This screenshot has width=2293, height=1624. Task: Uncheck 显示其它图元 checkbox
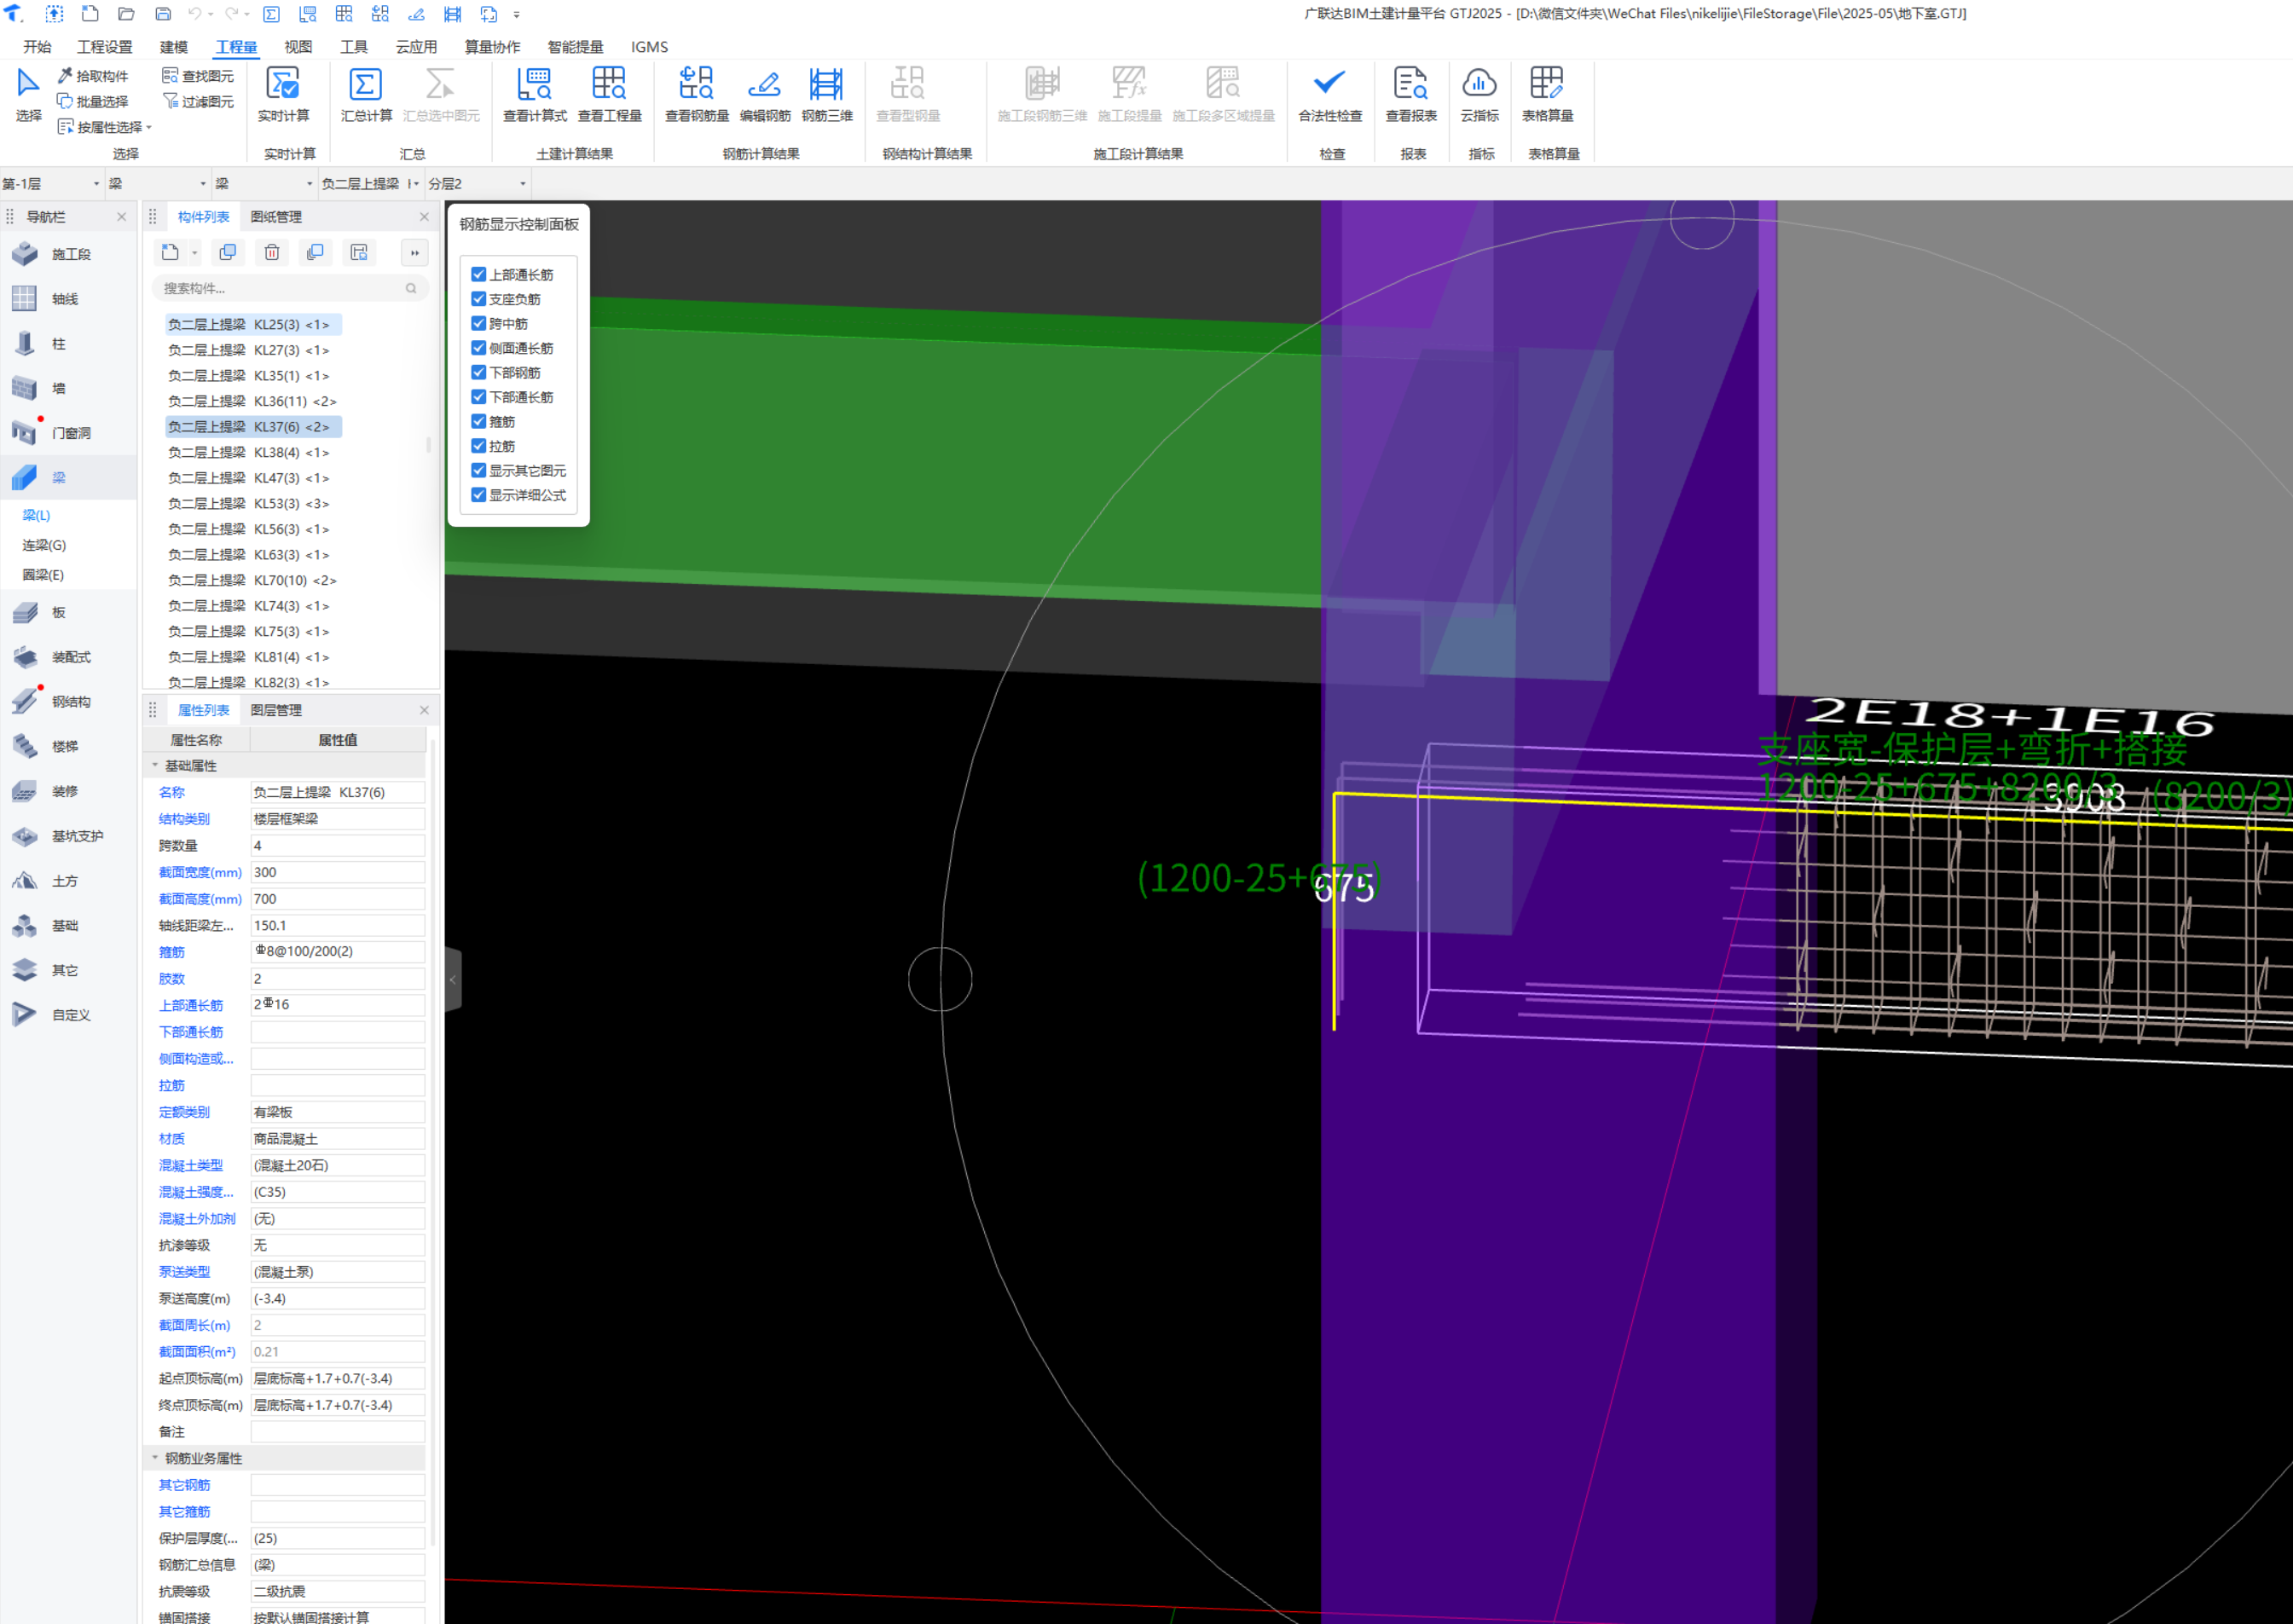(x=479, y=470)
